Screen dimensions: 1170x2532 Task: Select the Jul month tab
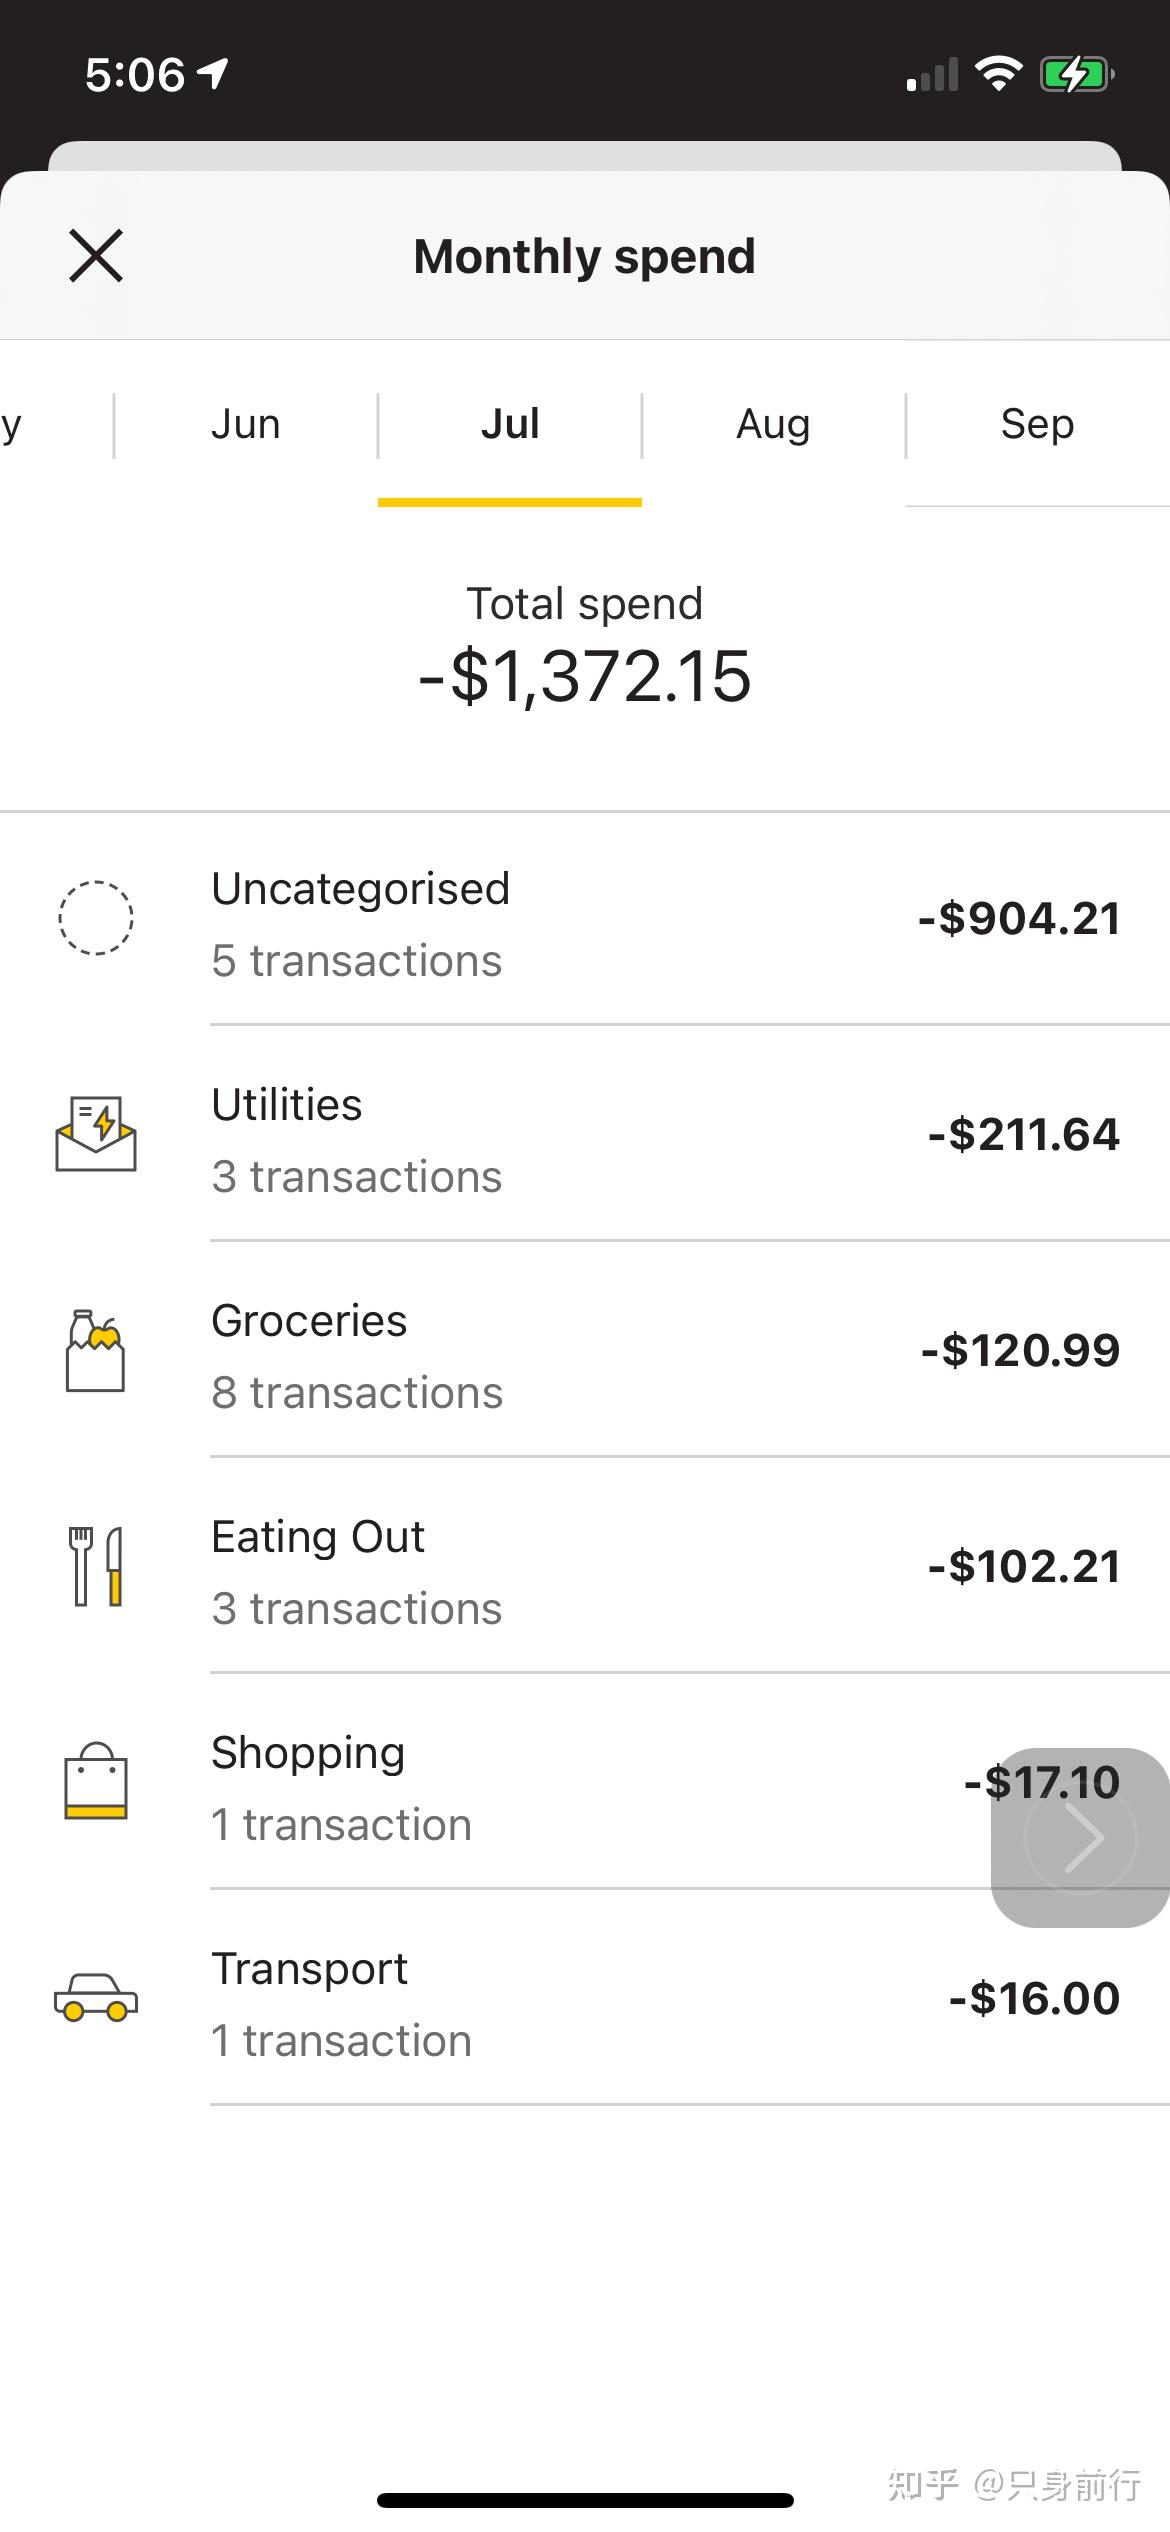(x=510, y=424)
